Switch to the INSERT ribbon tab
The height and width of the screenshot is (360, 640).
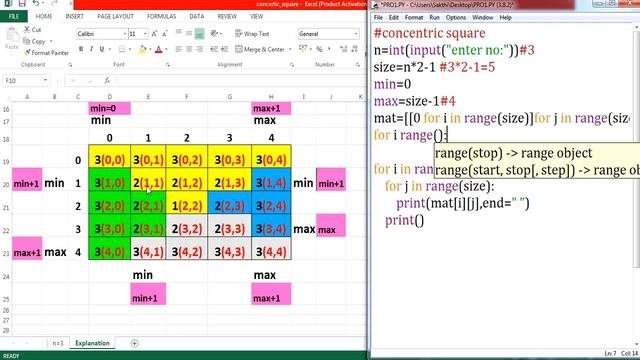74,16
